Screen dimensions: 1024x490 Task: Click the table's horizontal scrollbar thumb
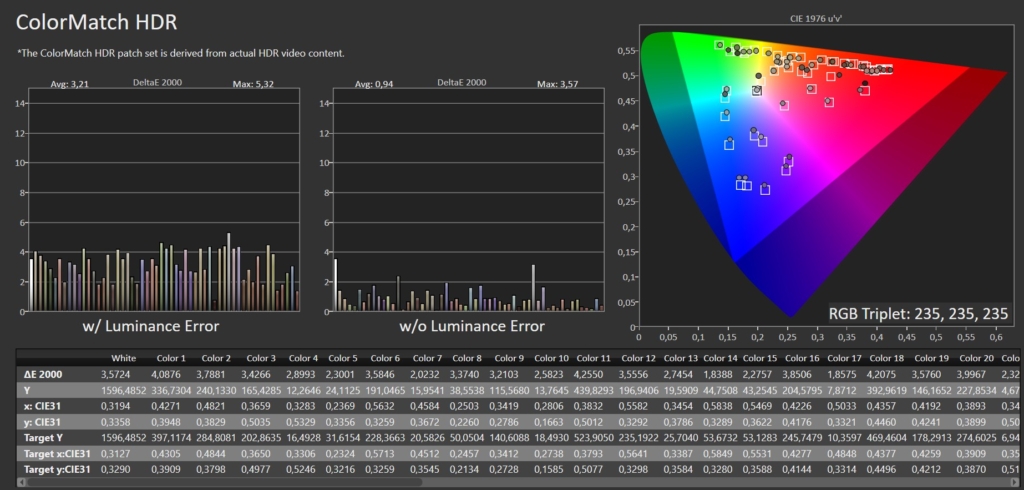click(x=225, y=483)
